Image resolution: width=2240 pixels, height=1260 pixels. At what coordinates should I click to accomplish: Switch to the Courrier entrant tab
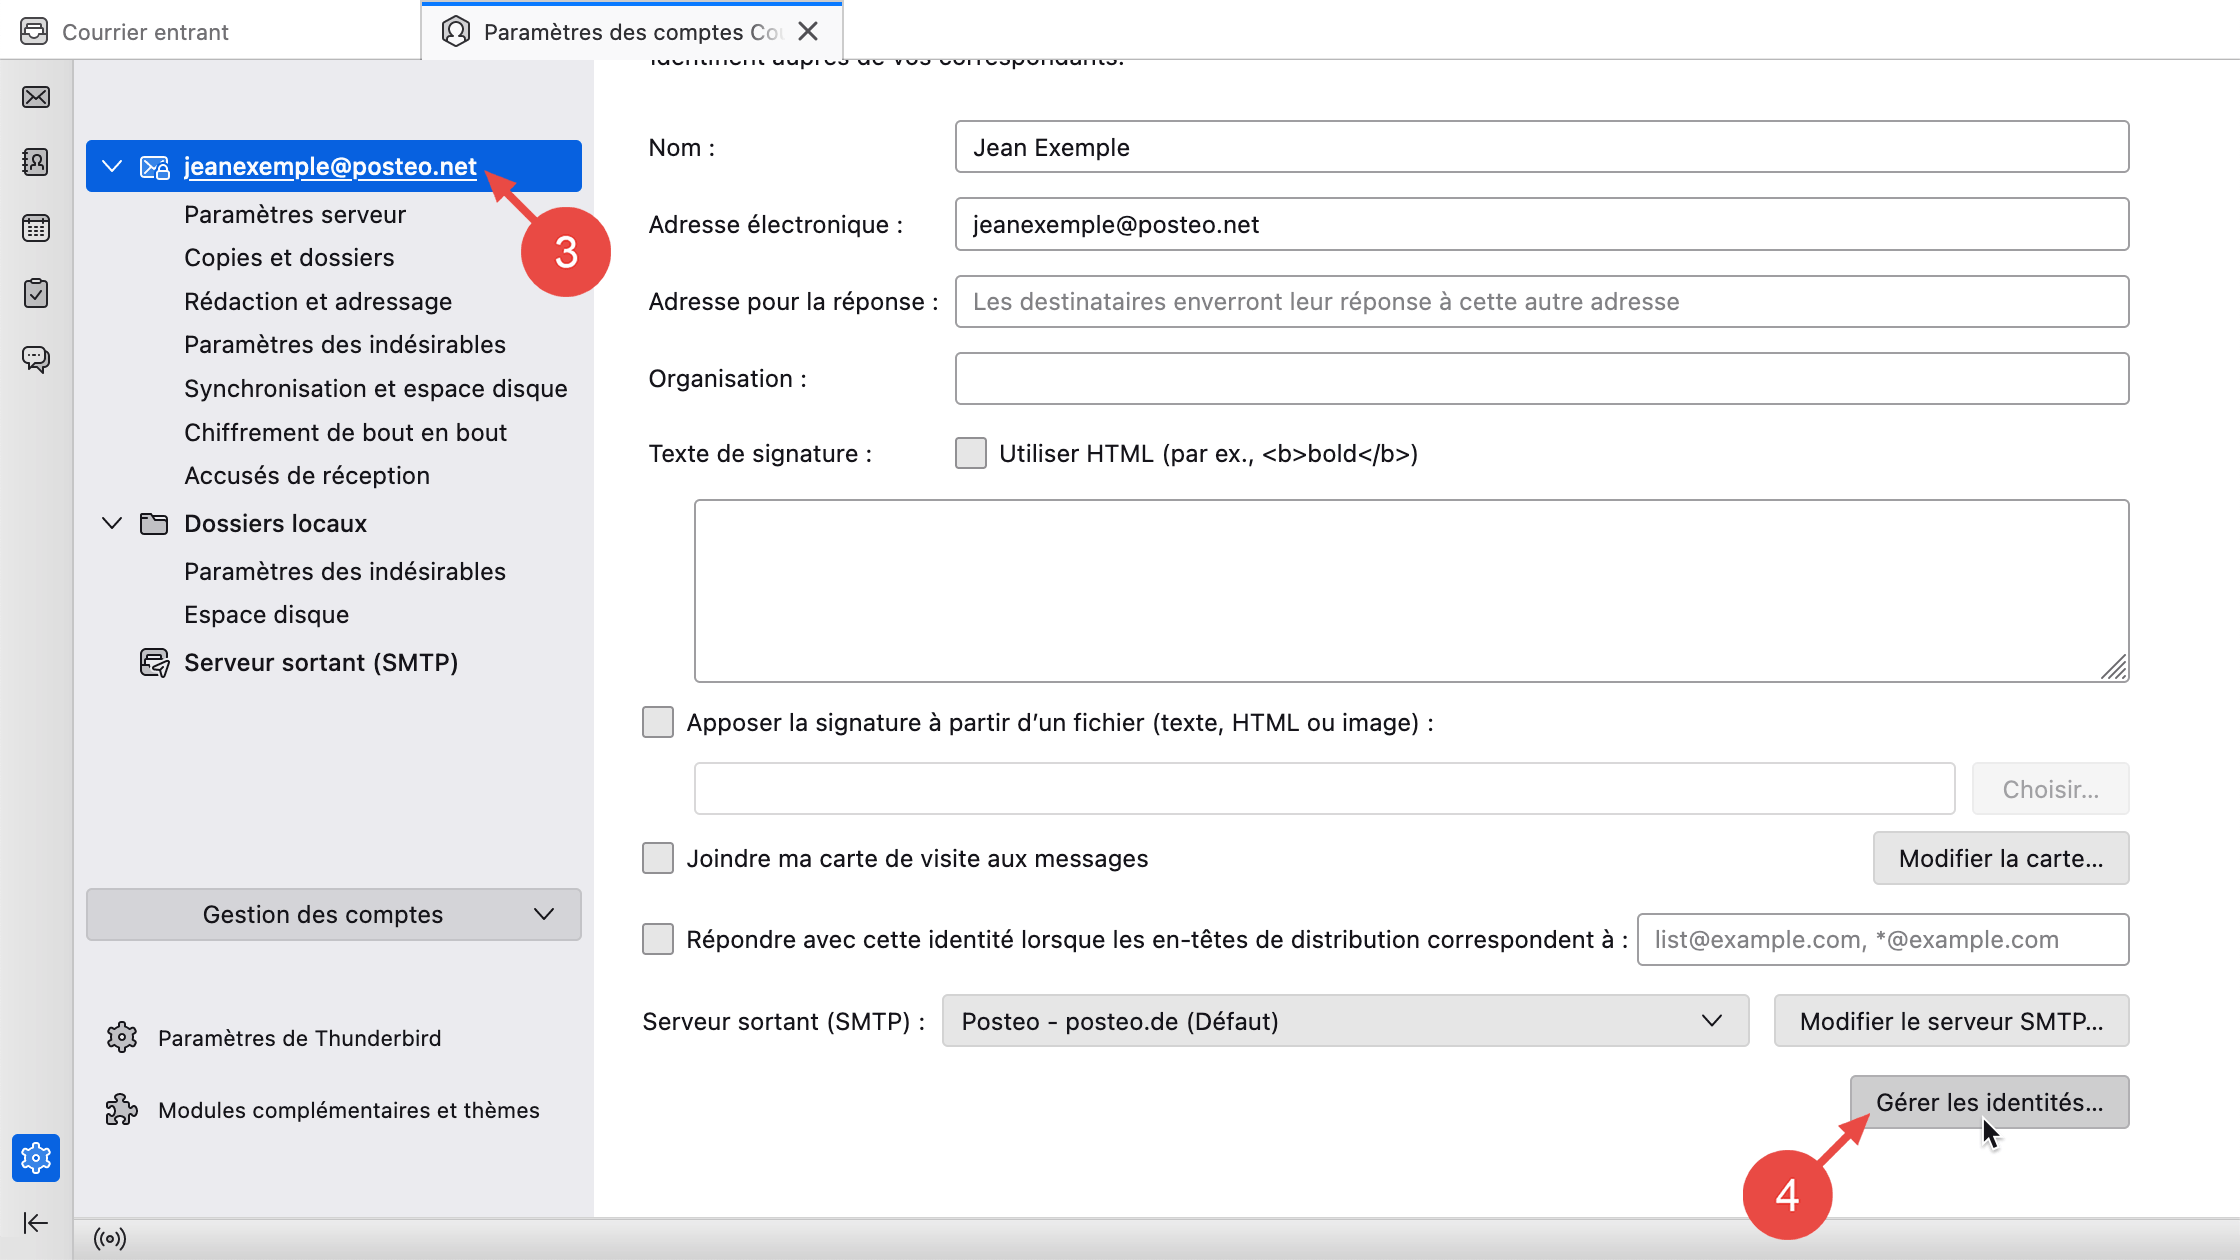click(x=145, y=32)
